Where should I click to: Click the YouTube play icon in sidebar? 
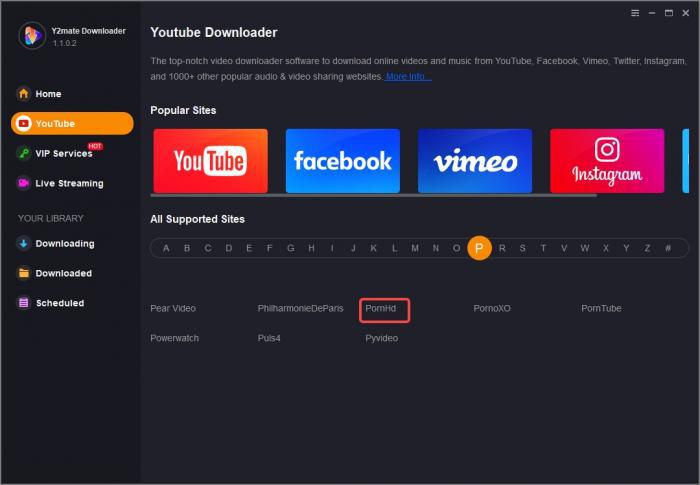23,123
